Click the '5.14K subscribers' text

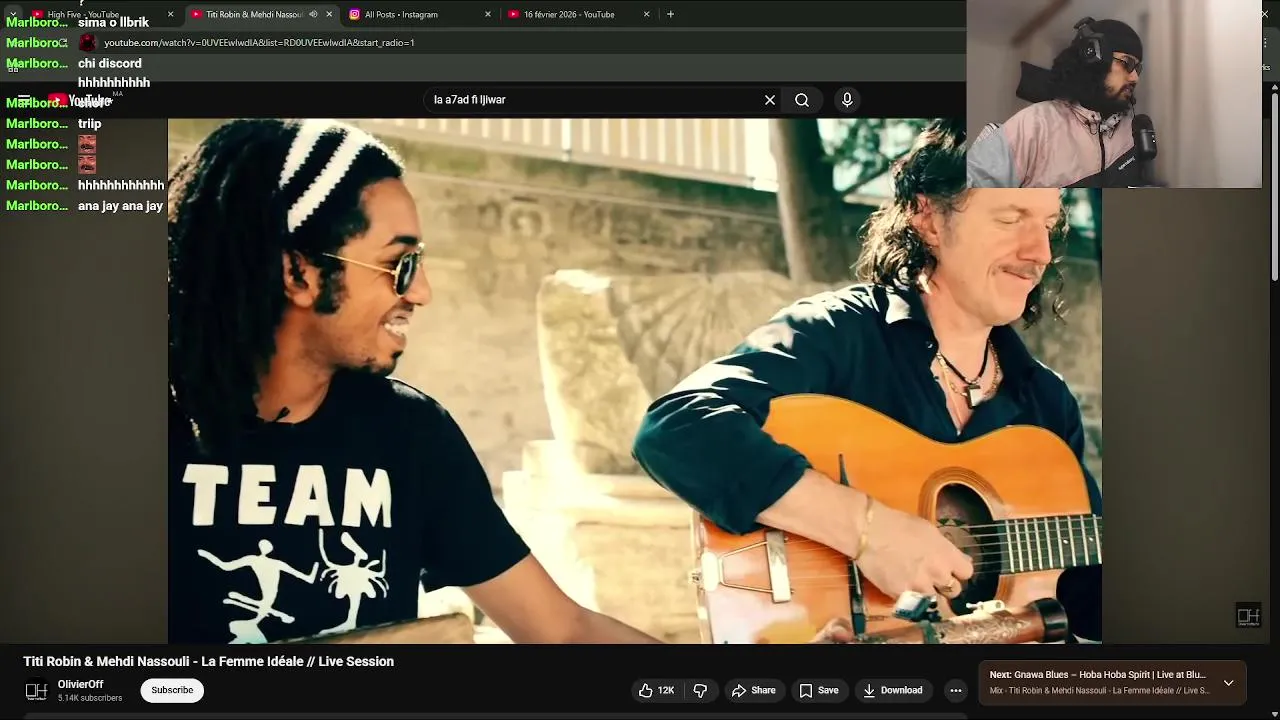point(90,698)
